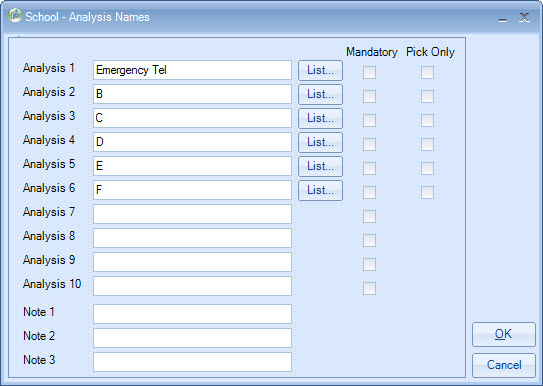Click the Emergency Tel text field
543x386 pixels.
[x=192, y=70]
